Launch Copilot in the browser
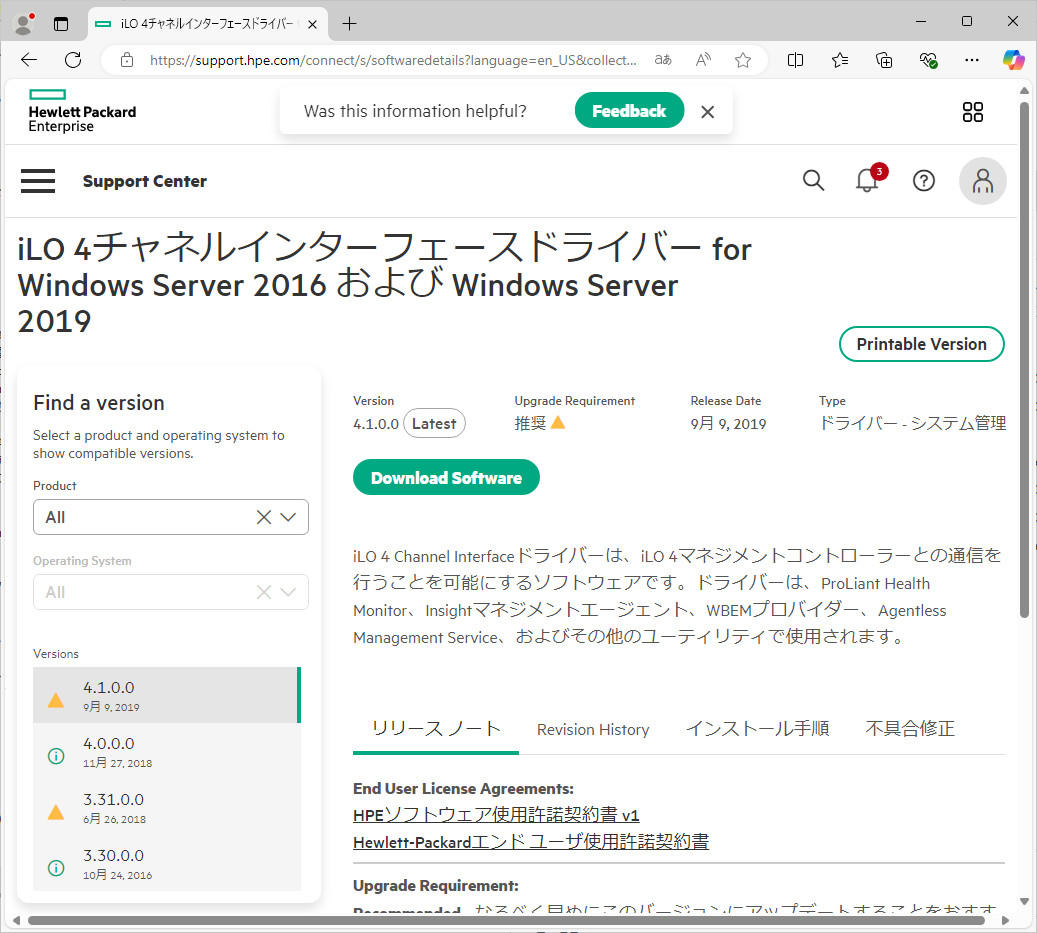This screenshot has width=1037, height=933. tap(1013, 60)
